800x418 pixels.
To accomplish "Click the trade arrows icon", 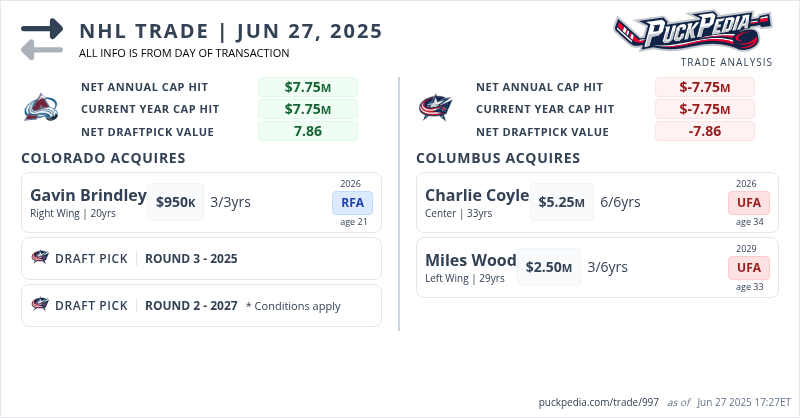I will 41,39.
